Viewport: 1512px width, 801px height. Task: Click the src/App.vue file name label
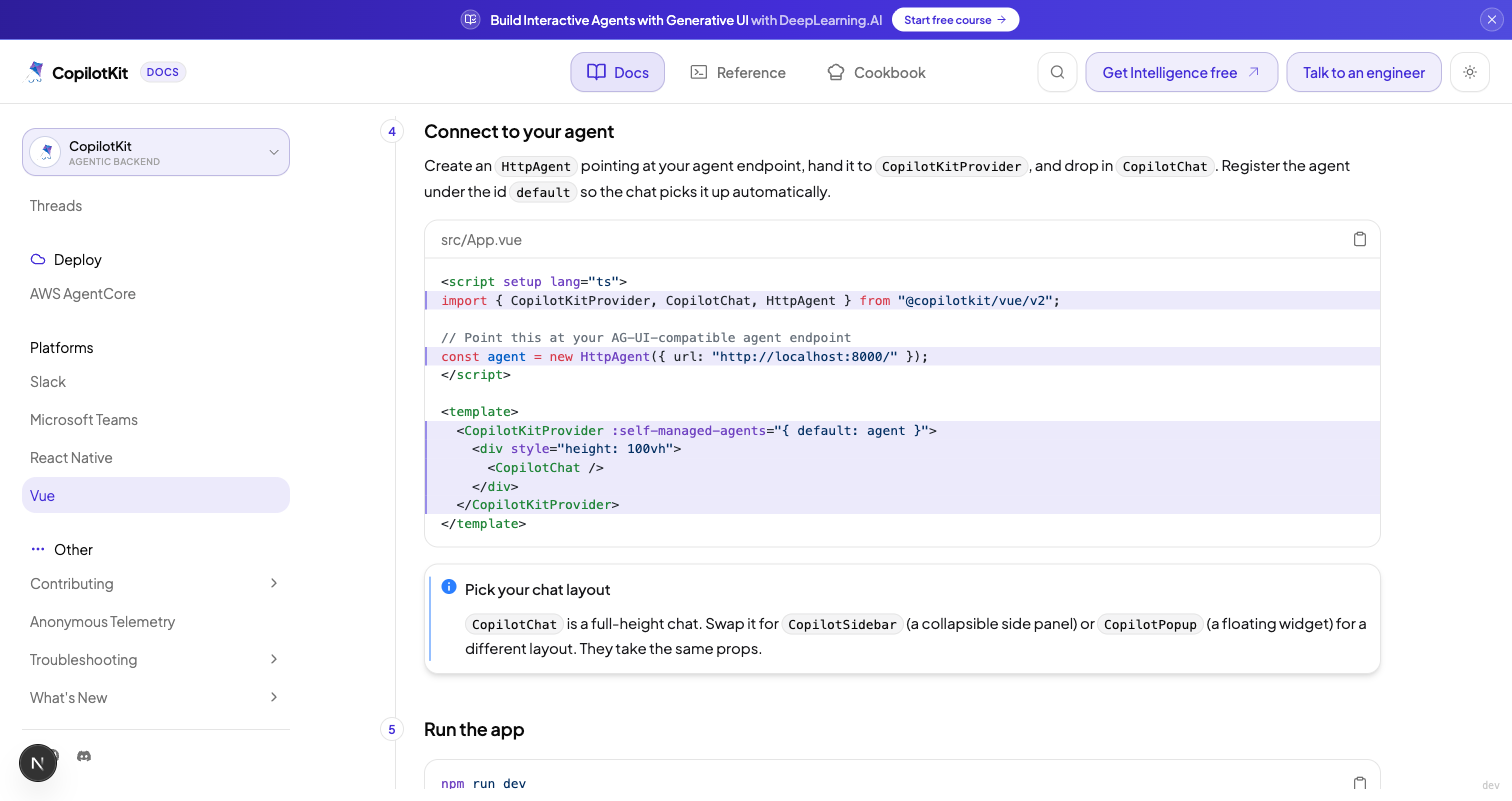click(x=481, y=240)
